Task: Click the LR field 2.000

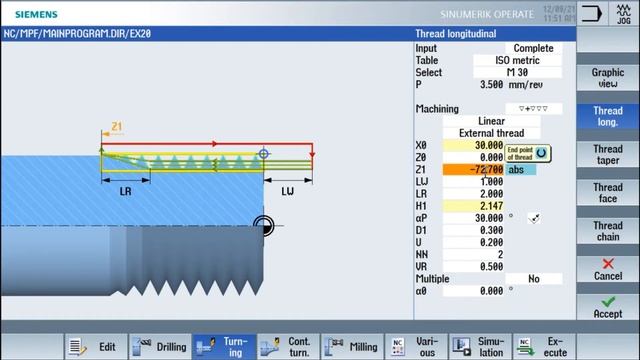Action: point(473,194)
